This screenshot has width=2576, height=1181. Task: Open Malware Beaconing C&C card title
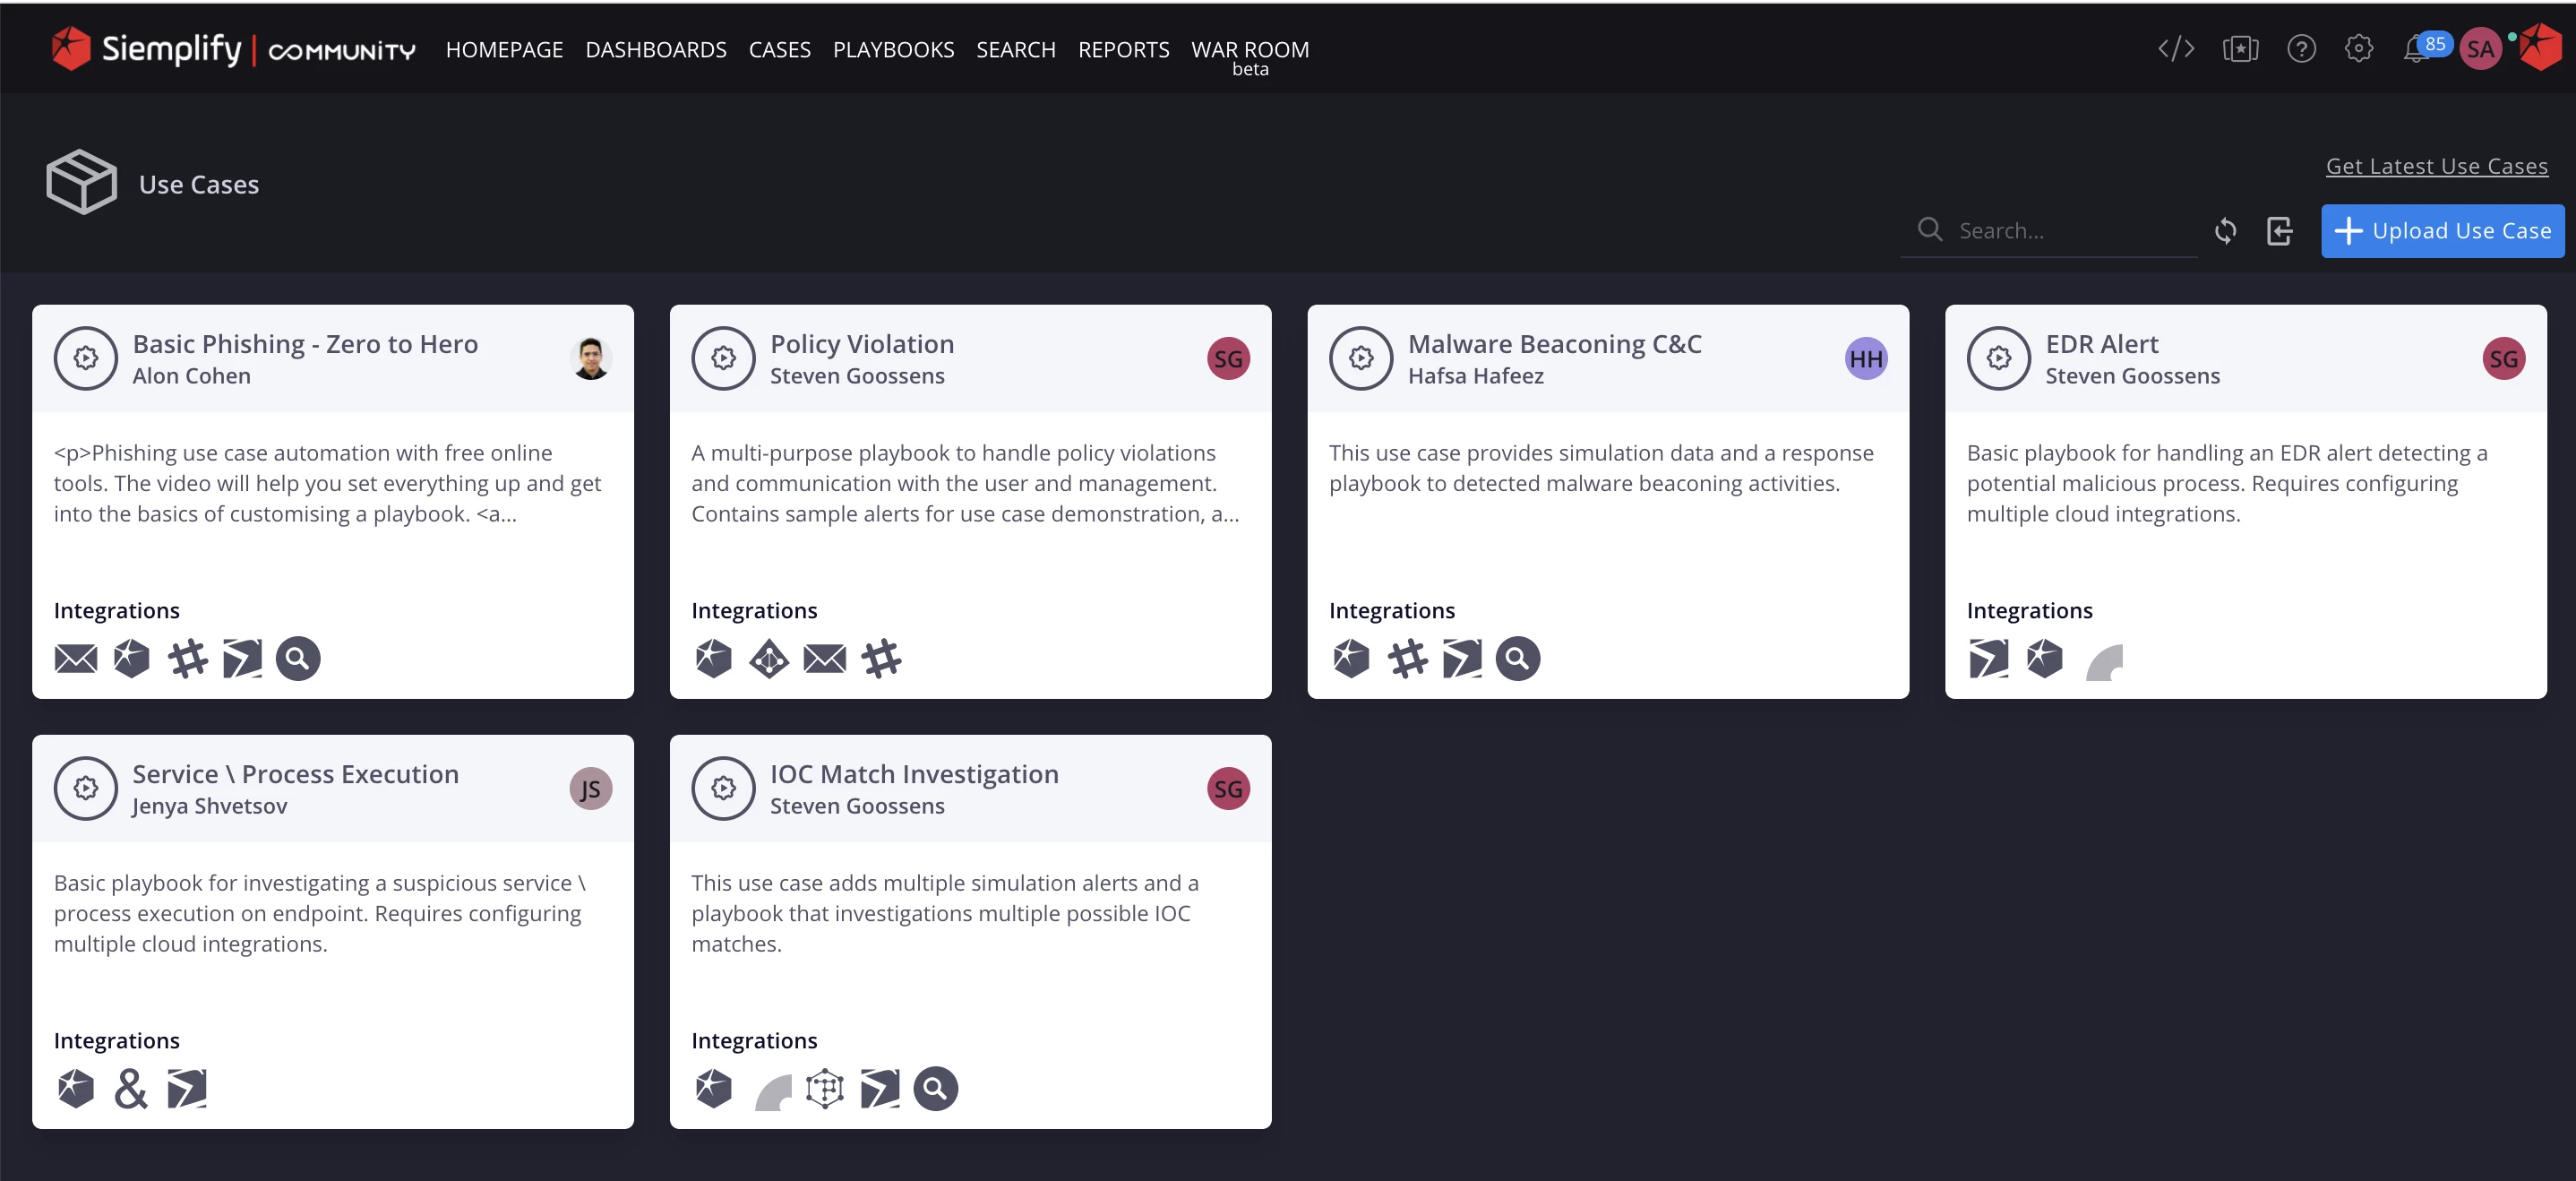click(1554, 344)
